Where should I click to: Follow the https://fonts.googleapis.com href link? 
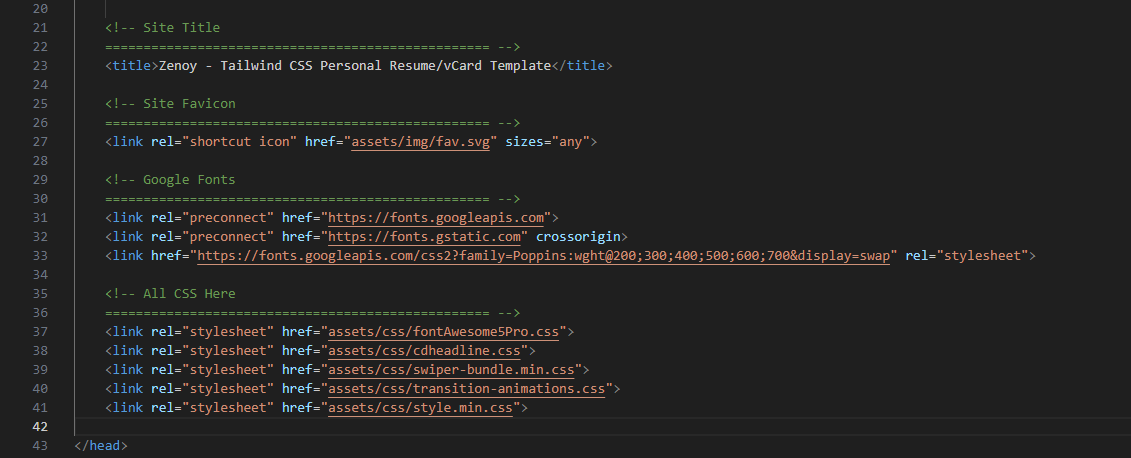tap(436, 217)
